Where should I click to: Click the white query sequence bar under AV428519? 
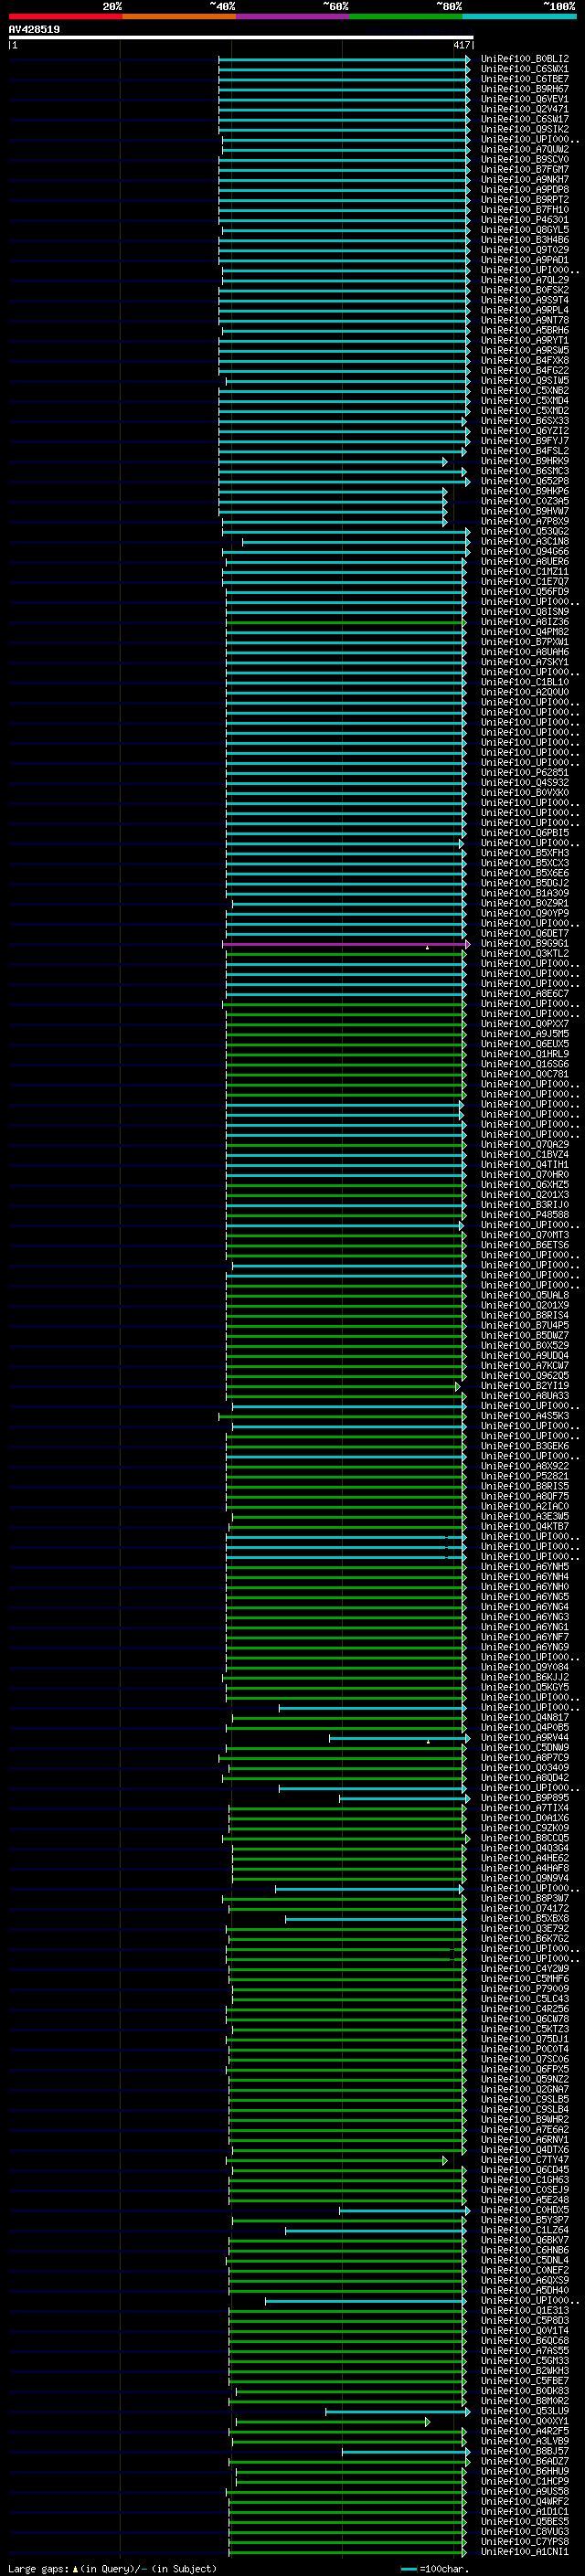pos(240,38)
